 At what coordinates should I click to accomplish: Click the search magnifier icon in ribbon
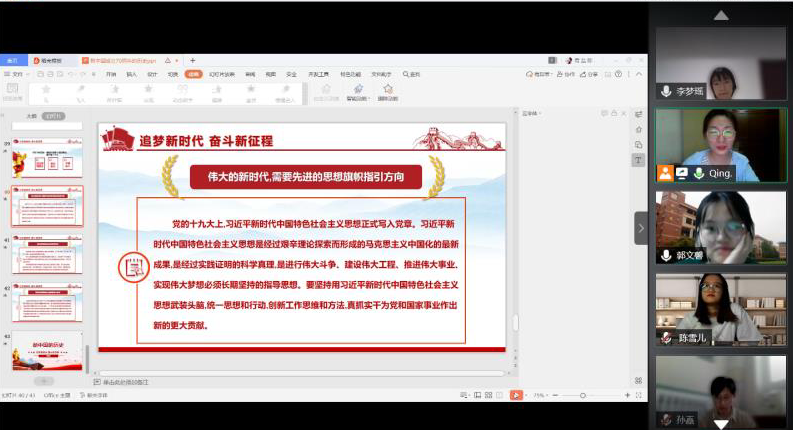click(406, 74)
